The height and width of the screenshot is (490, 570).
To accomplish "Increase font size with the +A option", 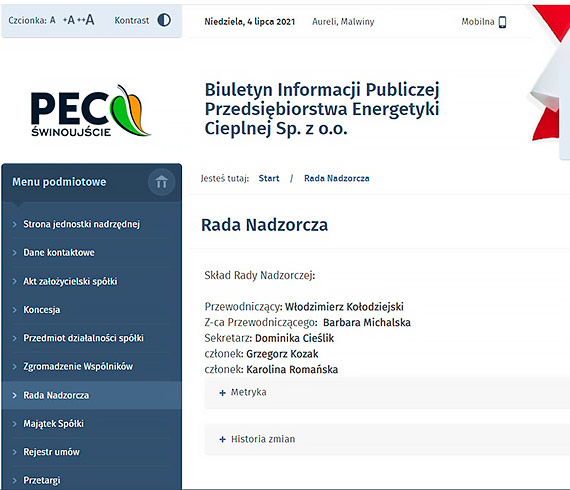I will point(69,20).
